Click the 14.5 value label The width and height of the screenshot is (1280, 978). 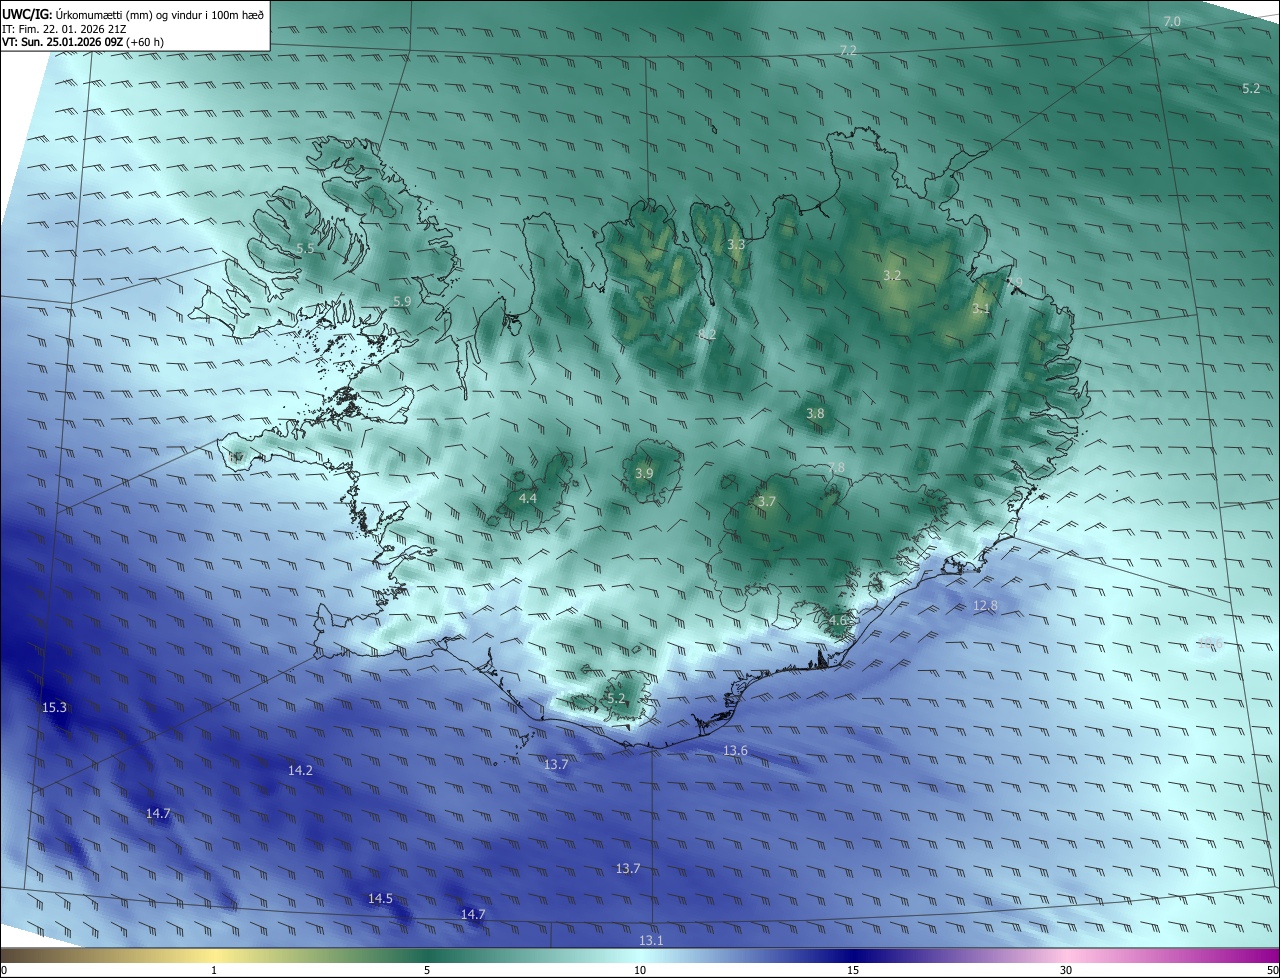pyautogui.click(x=380, y=898)
